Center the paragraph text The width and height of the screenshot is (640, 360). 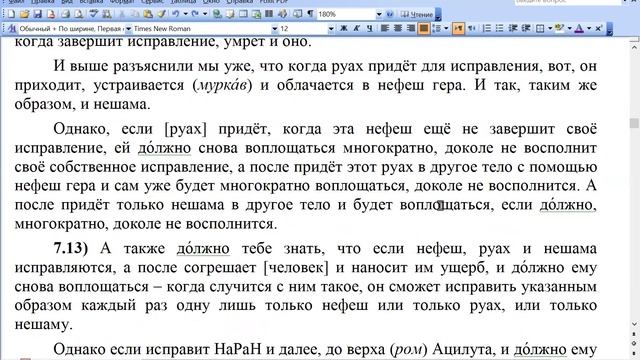click(x=398, y=29)
